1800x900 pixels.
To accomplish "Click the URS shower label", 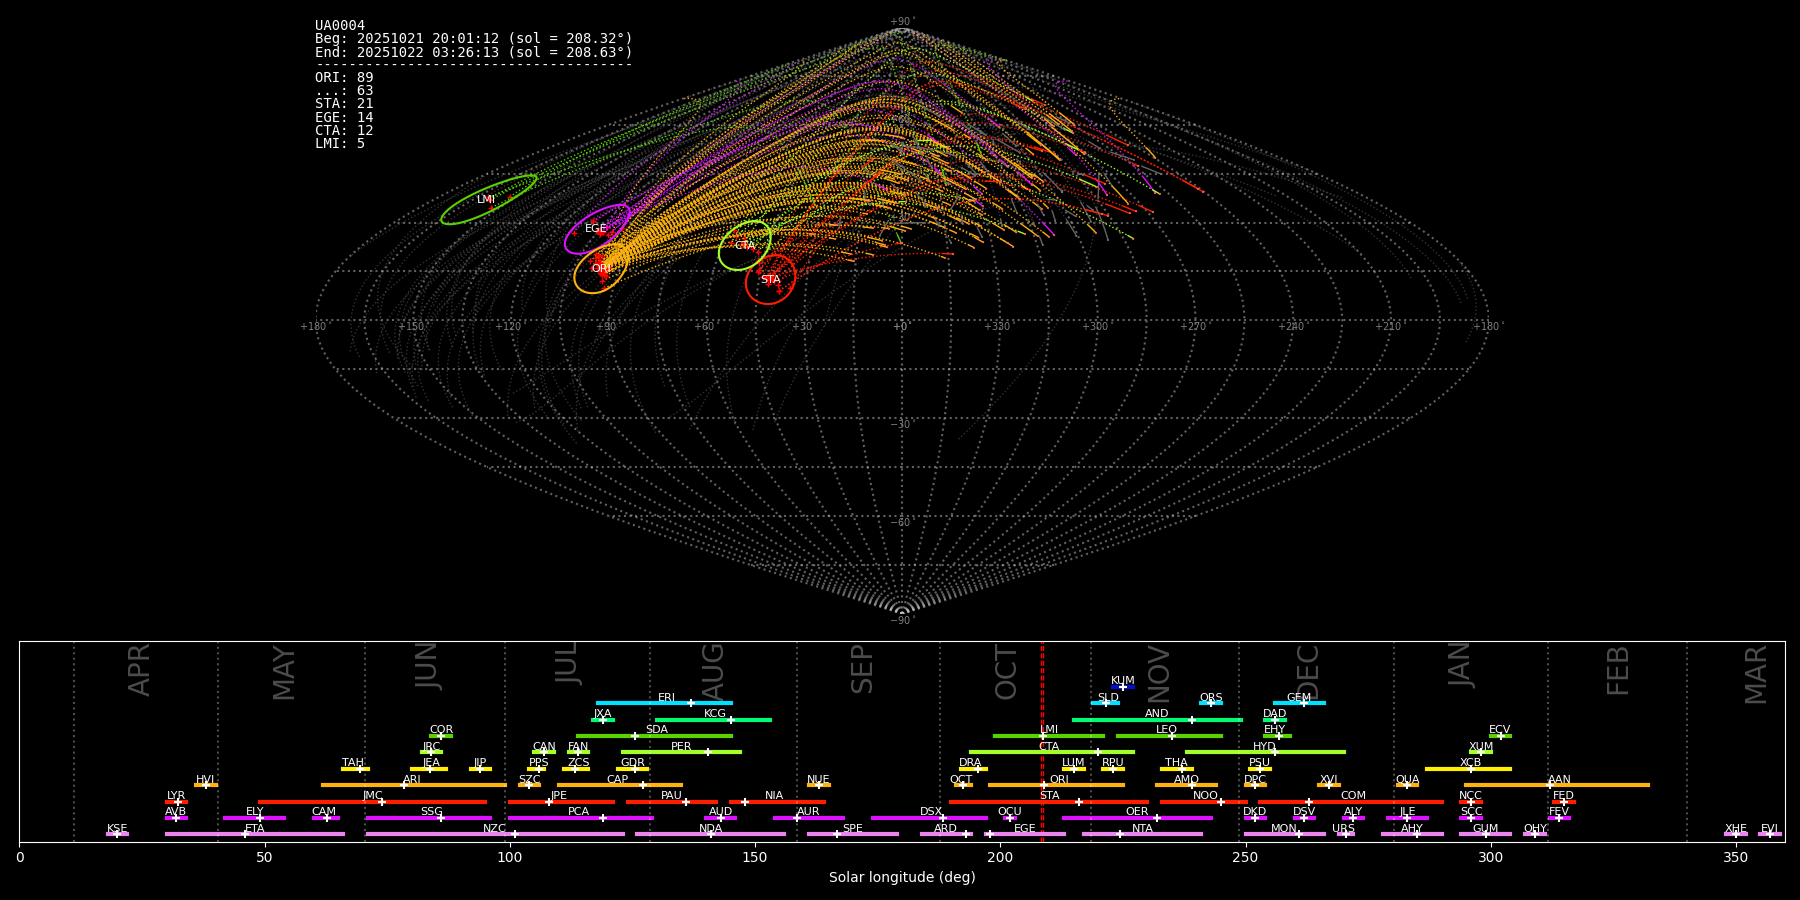I will pos(1343,829).
